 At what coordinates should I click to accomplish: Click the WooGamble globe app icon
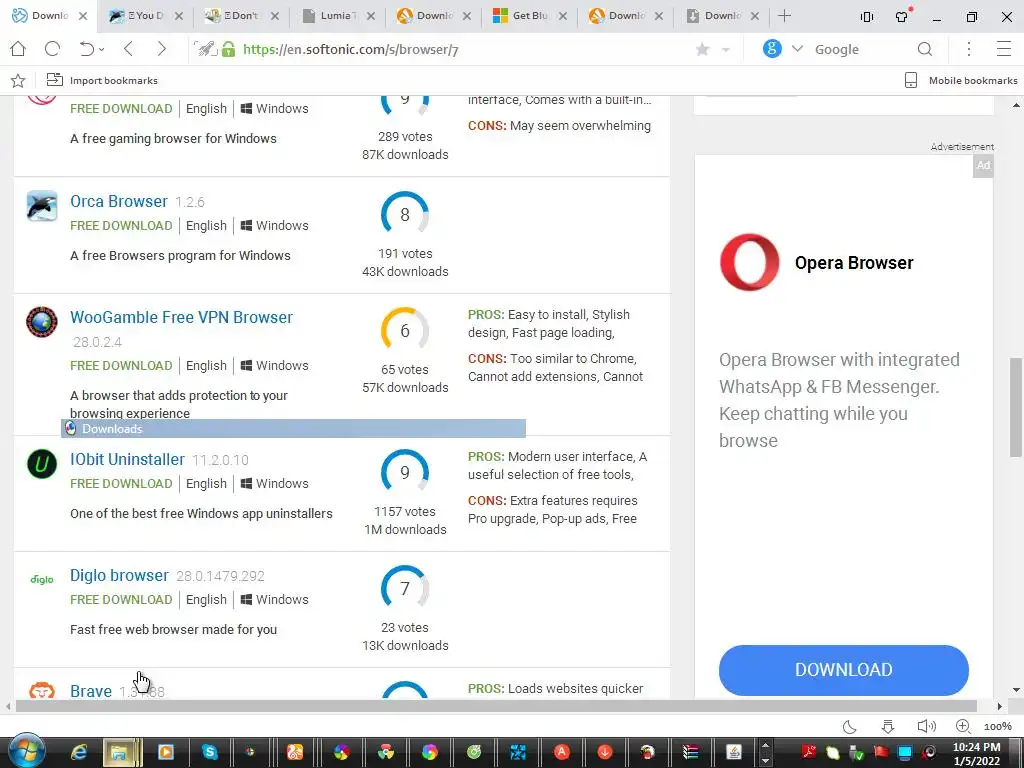click(x=42, y=322)
